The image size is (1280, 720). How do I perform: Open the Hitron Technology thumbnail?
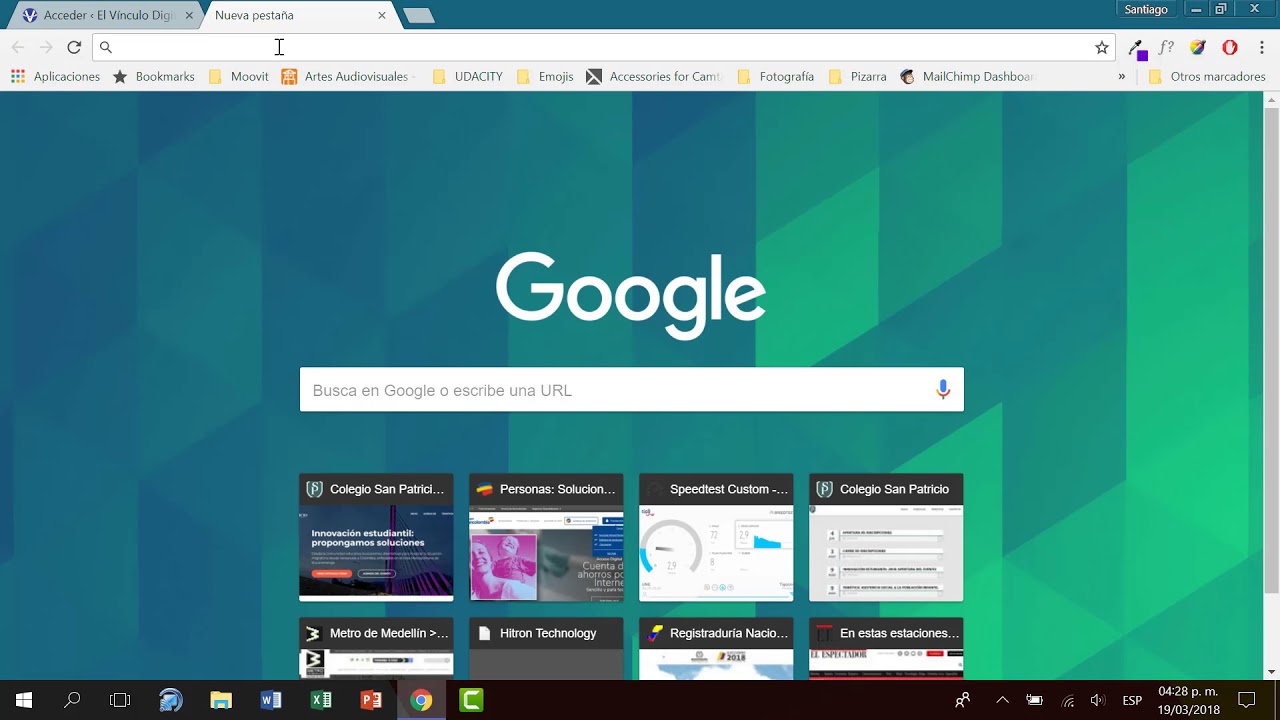pos(546,648)
